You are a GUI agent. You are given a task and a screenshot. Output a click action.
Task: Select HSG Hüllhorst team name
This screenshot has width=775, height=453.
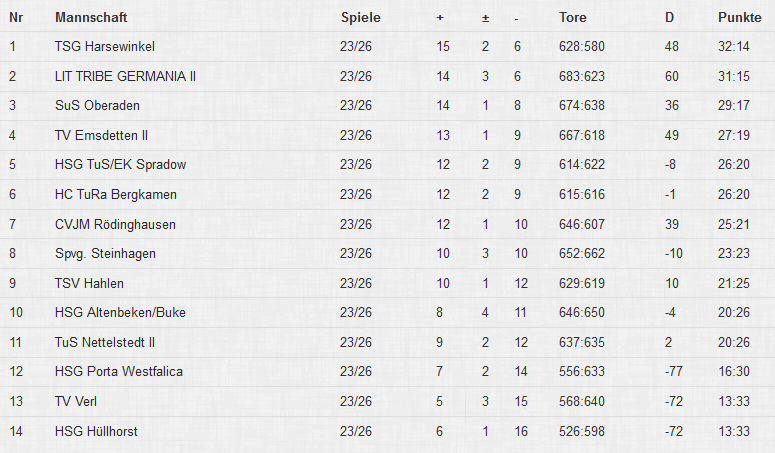(x=96, y=431)
